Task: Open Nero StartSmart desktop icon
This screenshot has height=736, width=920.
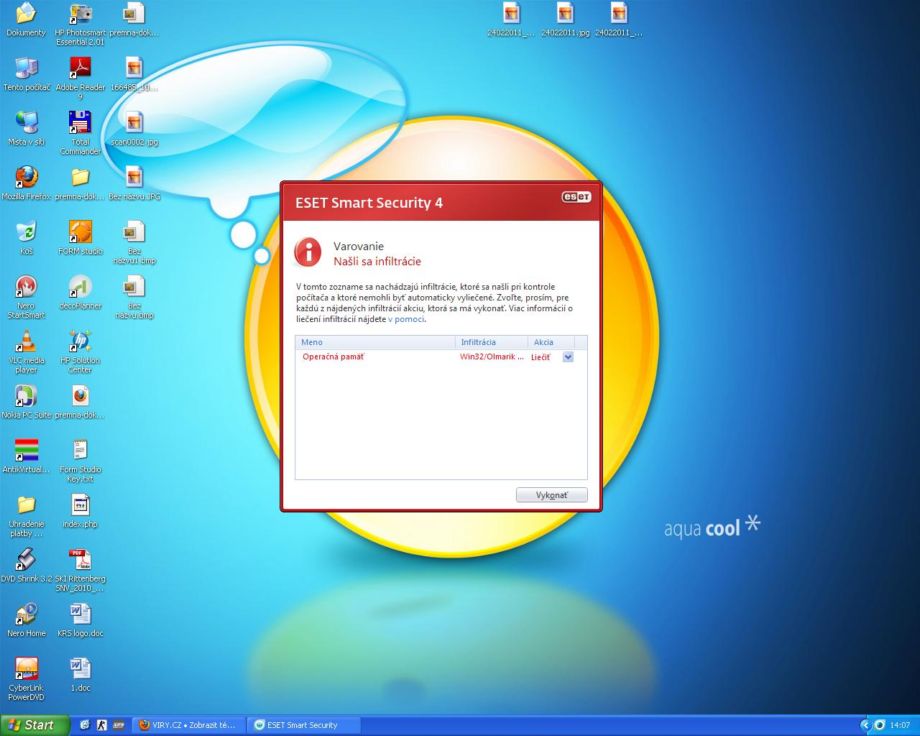Action: pos(26,288)
